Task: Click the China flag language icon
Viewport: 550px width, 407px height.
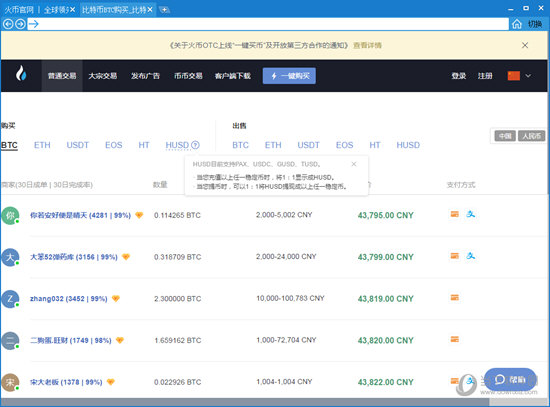Action: click(514, 75)
